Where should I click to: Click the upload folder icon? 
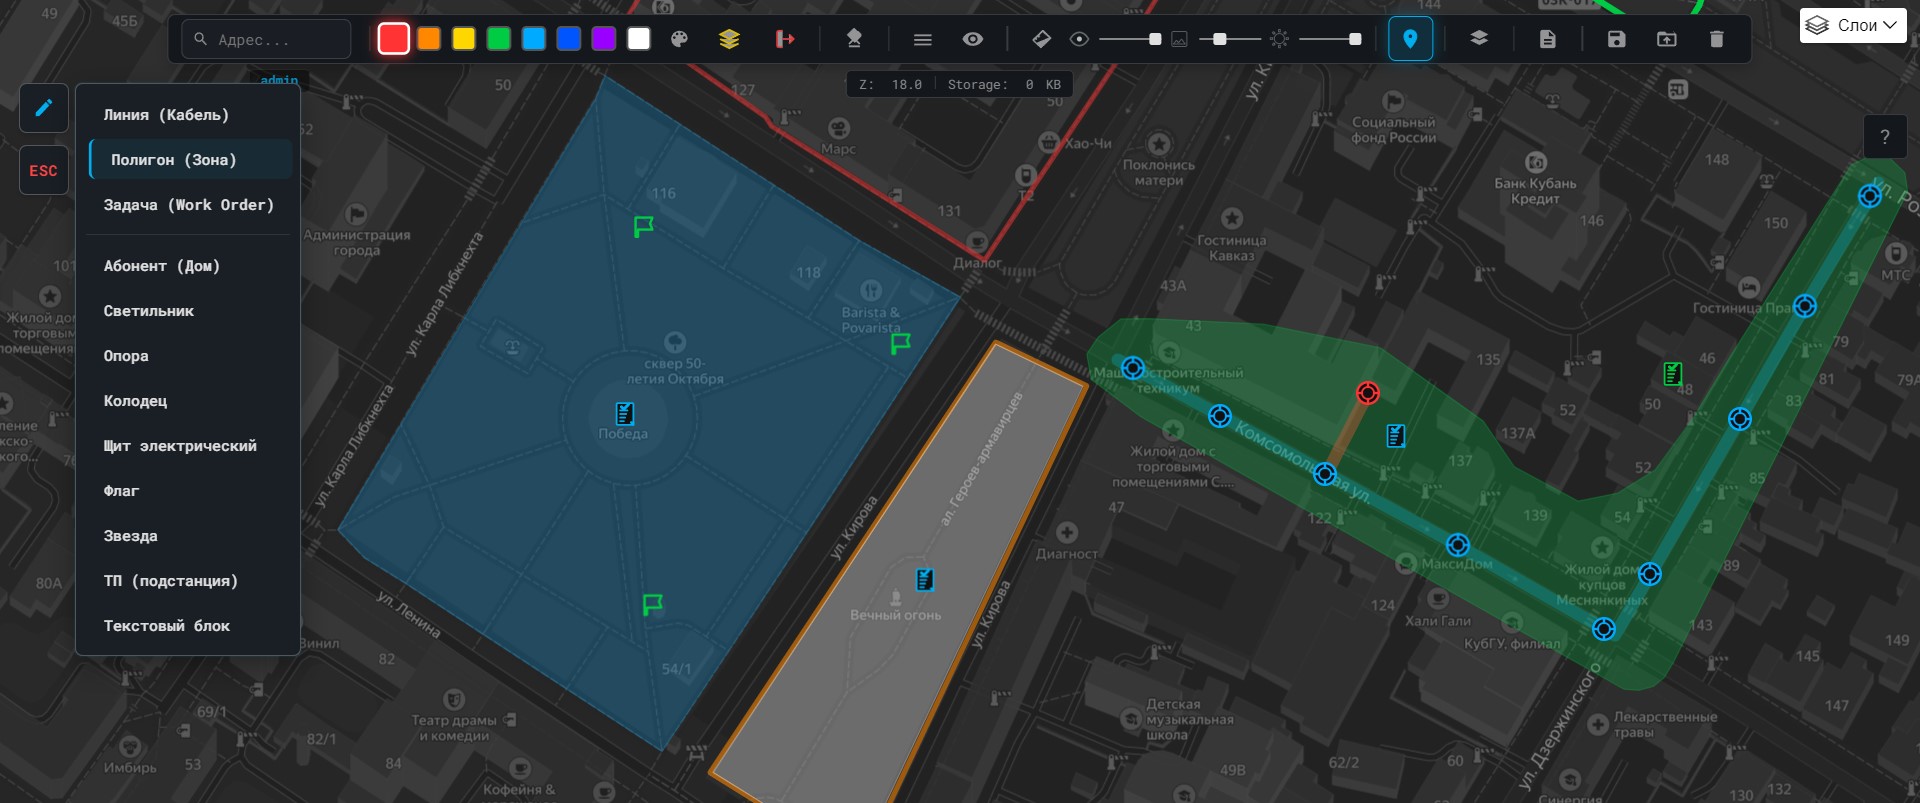click(1666, 39)
